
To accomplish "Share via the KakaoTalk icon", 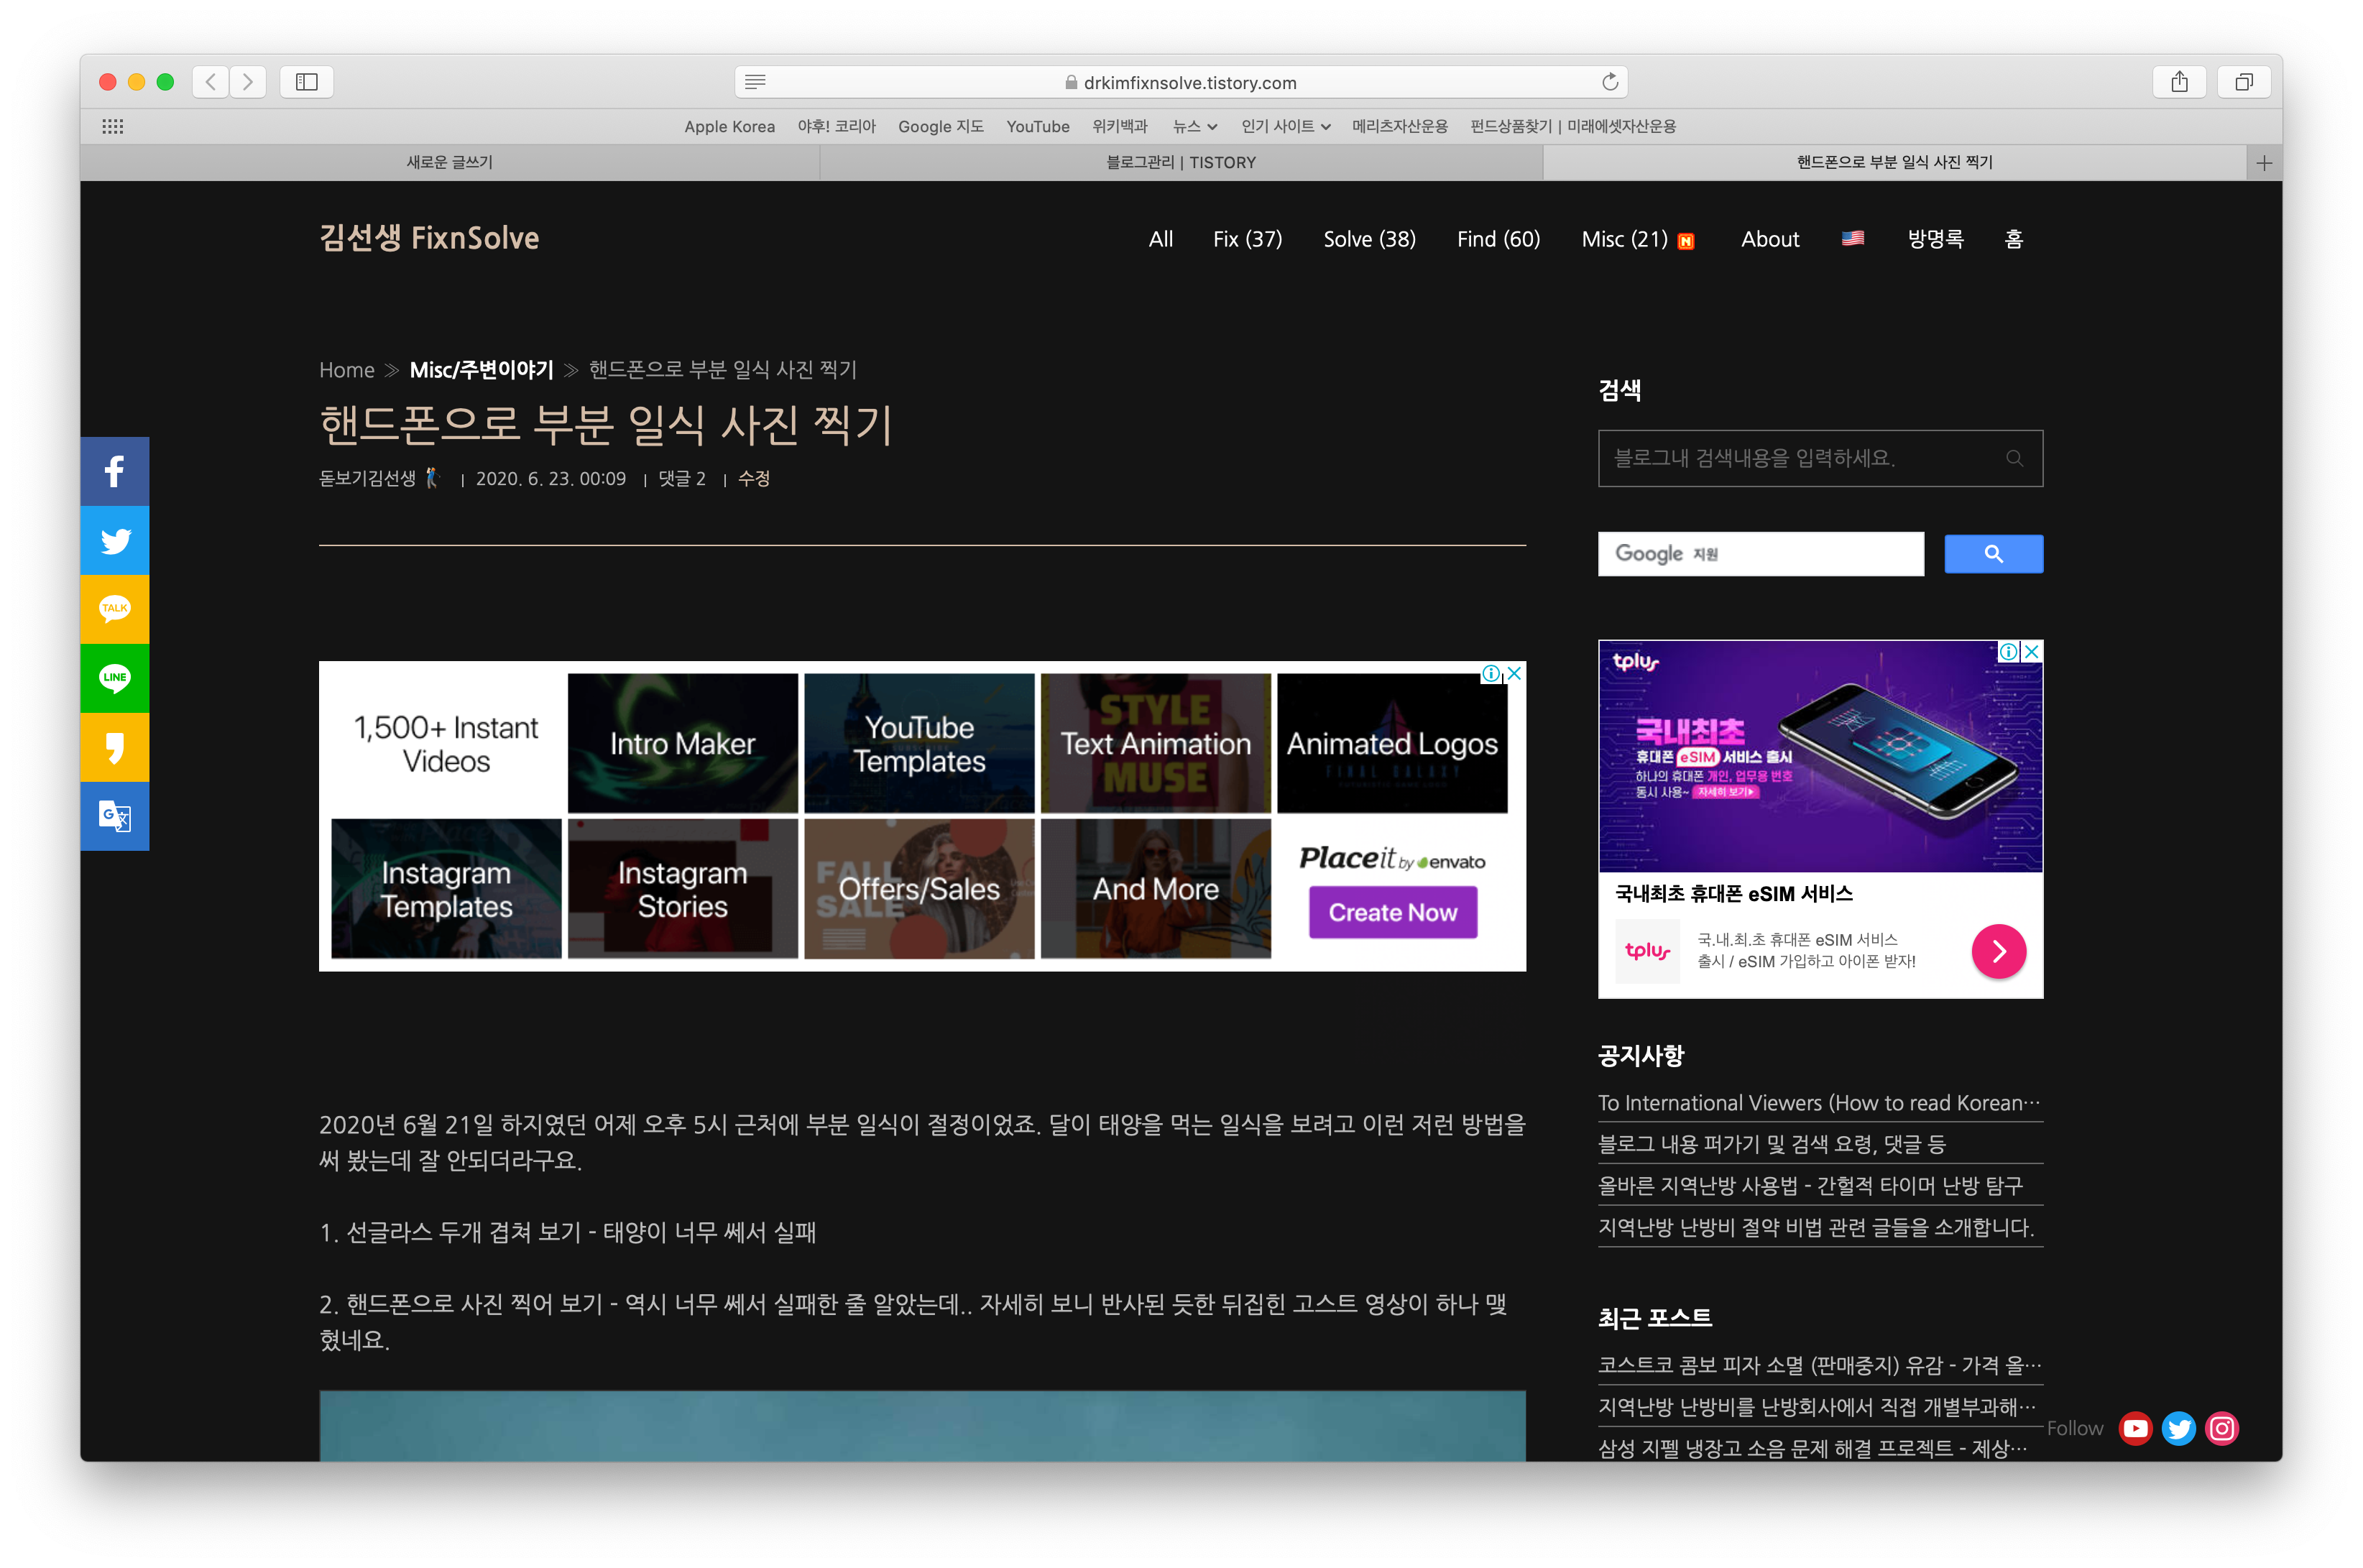I will click(114, 609).
